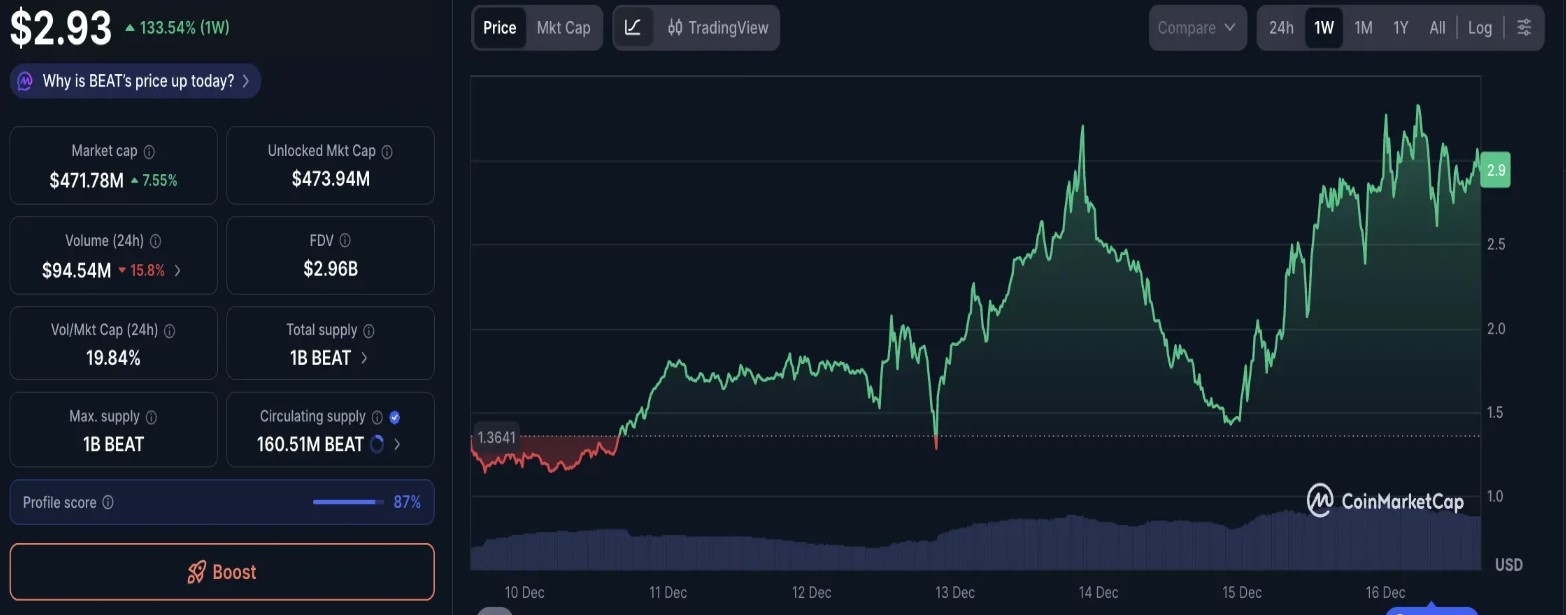Screen dimensions: 1566x615
Task: Click the current price label 2.9 on chart
Action: click(1496, 170)
